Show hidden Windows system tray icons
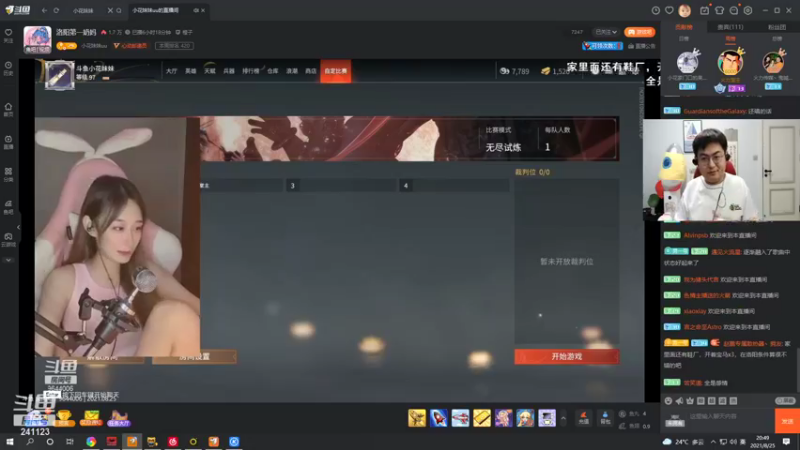 [713, 442]
